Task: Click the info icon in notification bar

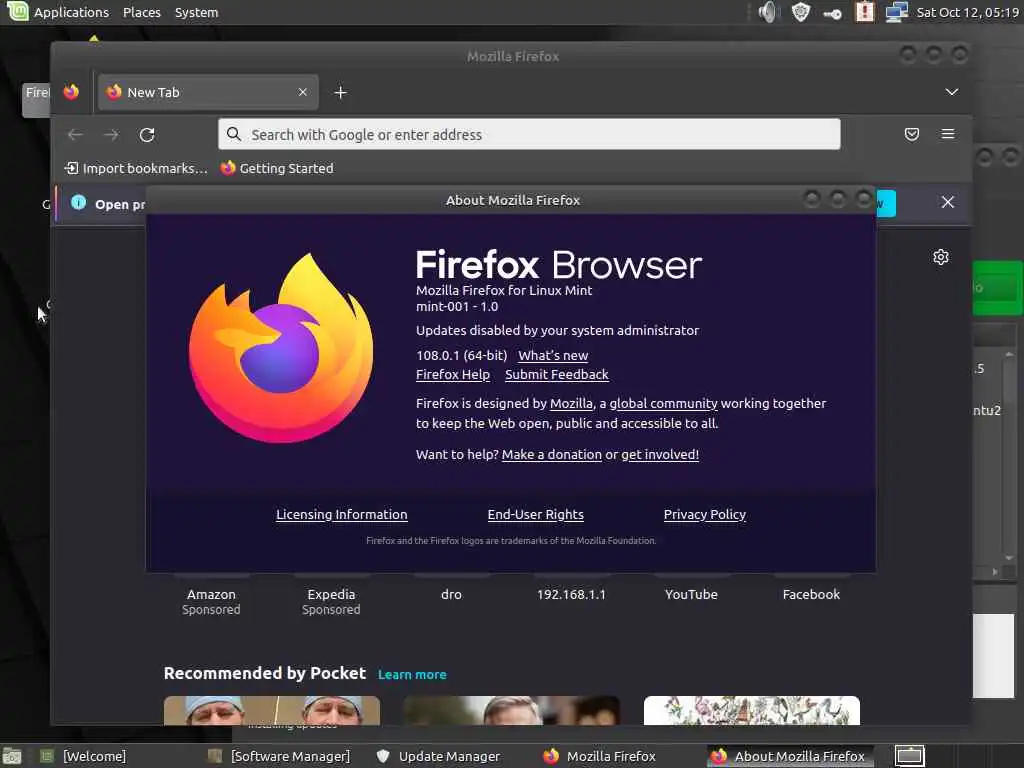Action: click(78, 202)
